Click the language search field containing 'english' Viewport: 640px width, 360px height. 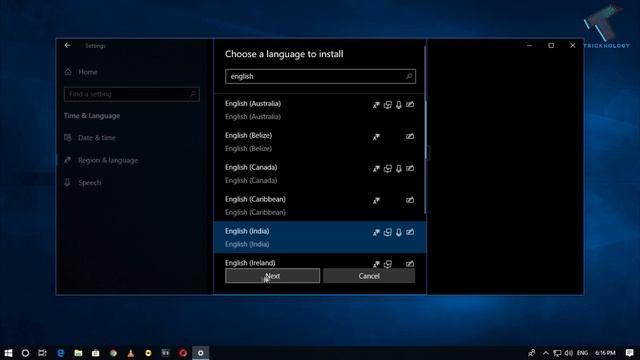(320, 76)
